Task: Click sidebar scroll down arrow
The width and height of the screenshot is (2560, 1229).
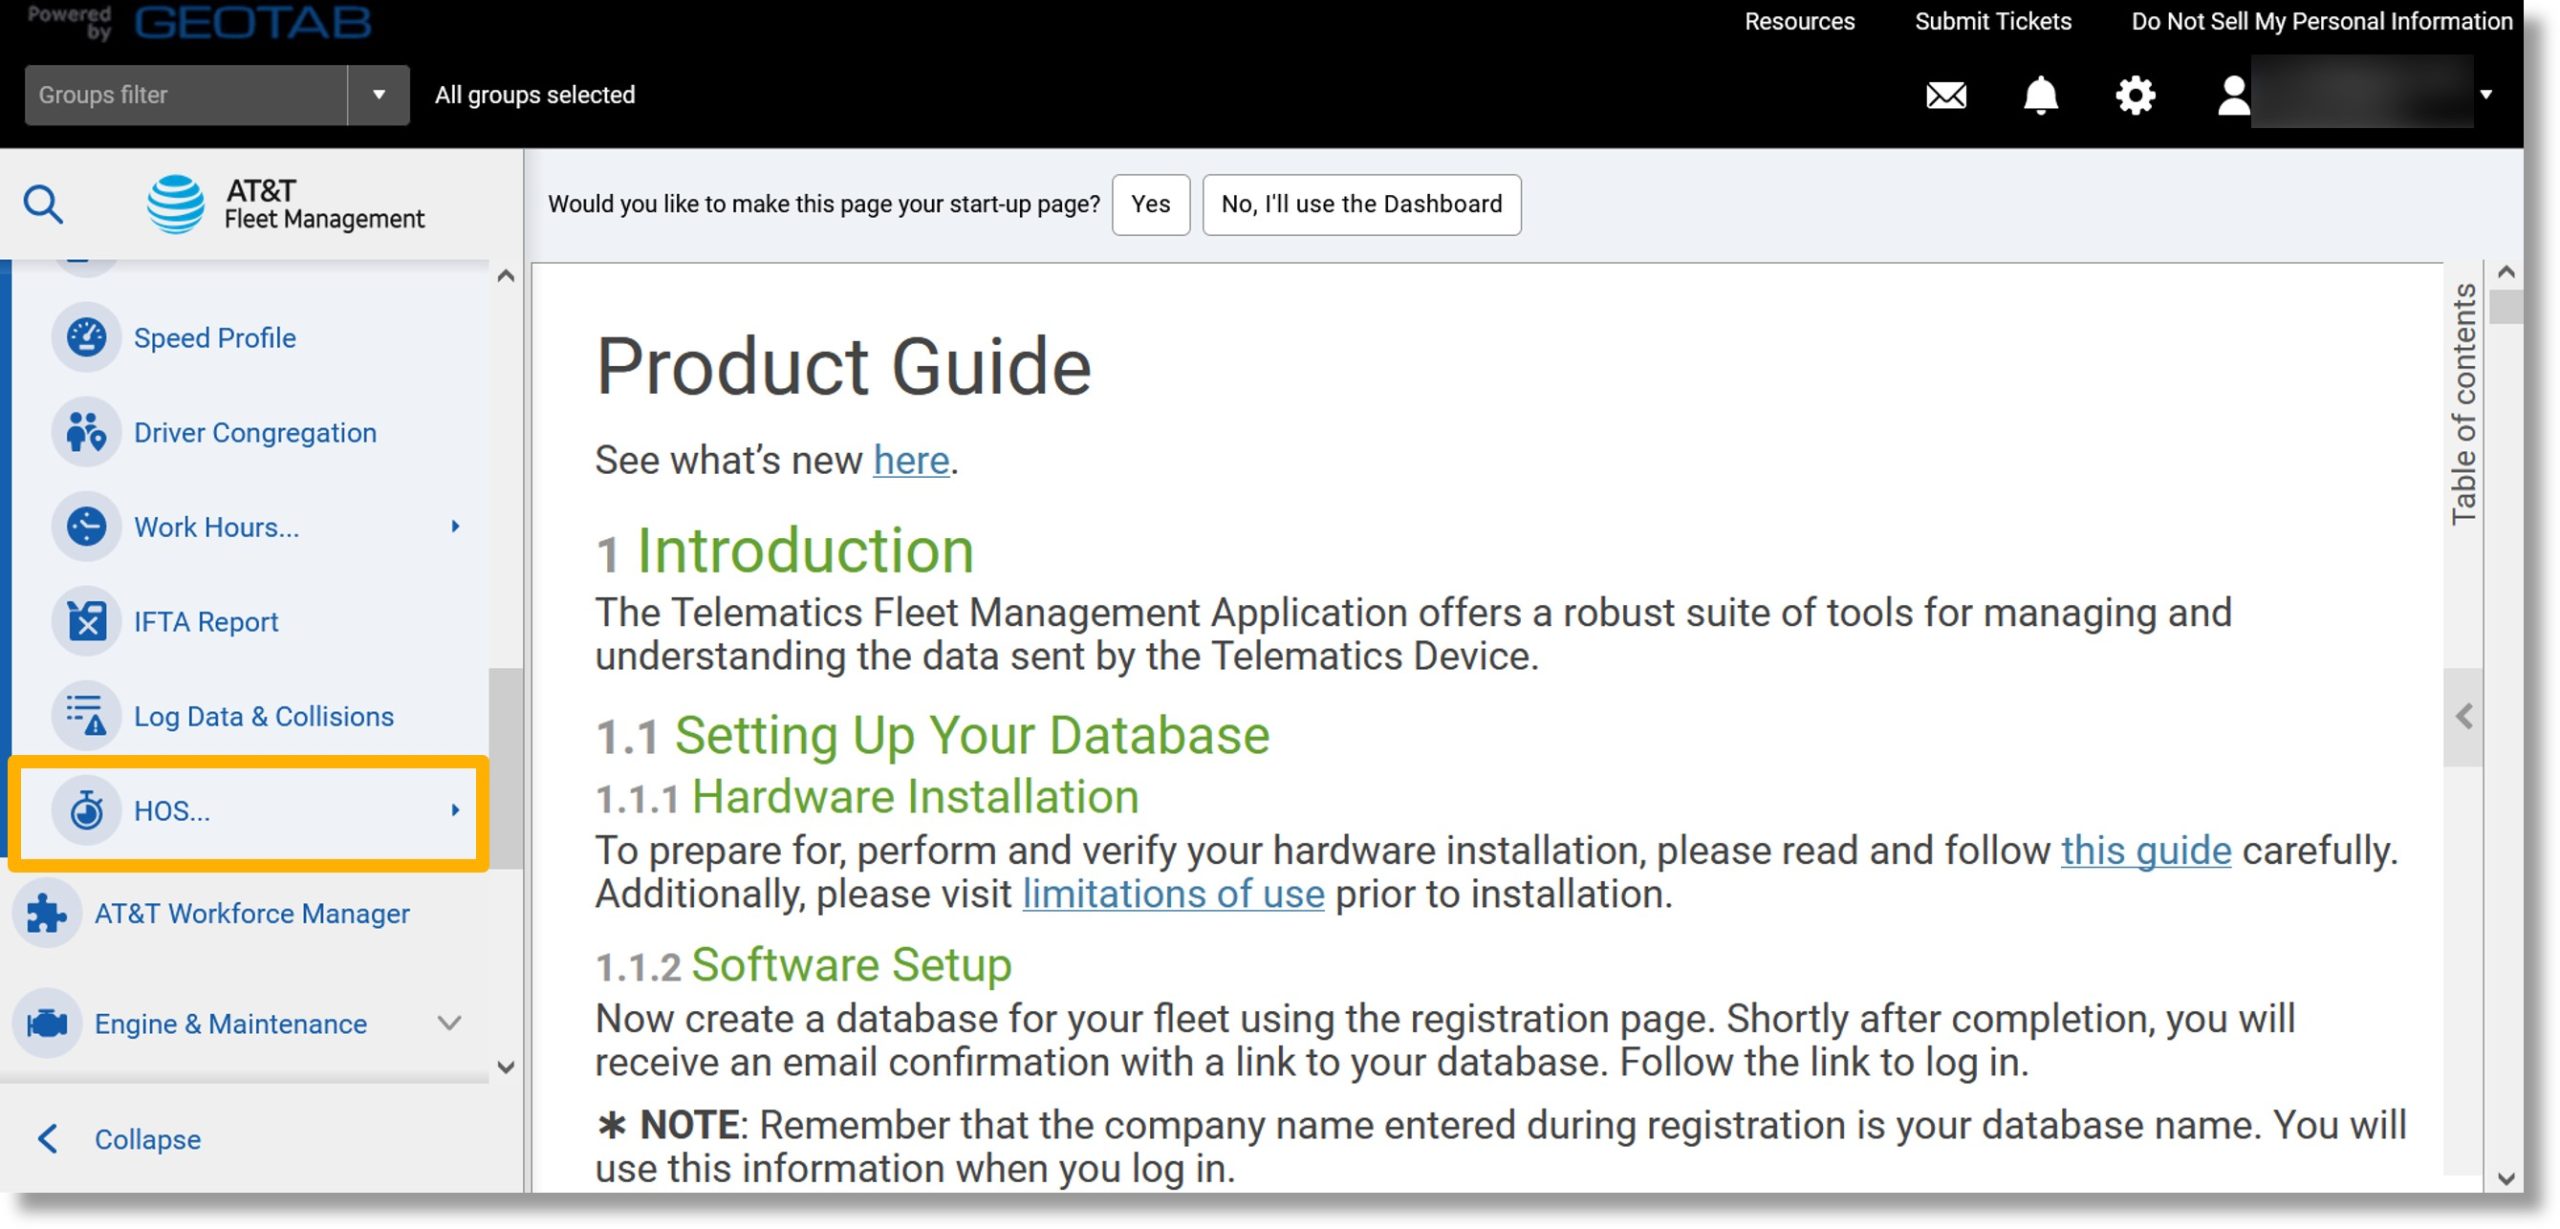Action: (x=506, y=1067)
